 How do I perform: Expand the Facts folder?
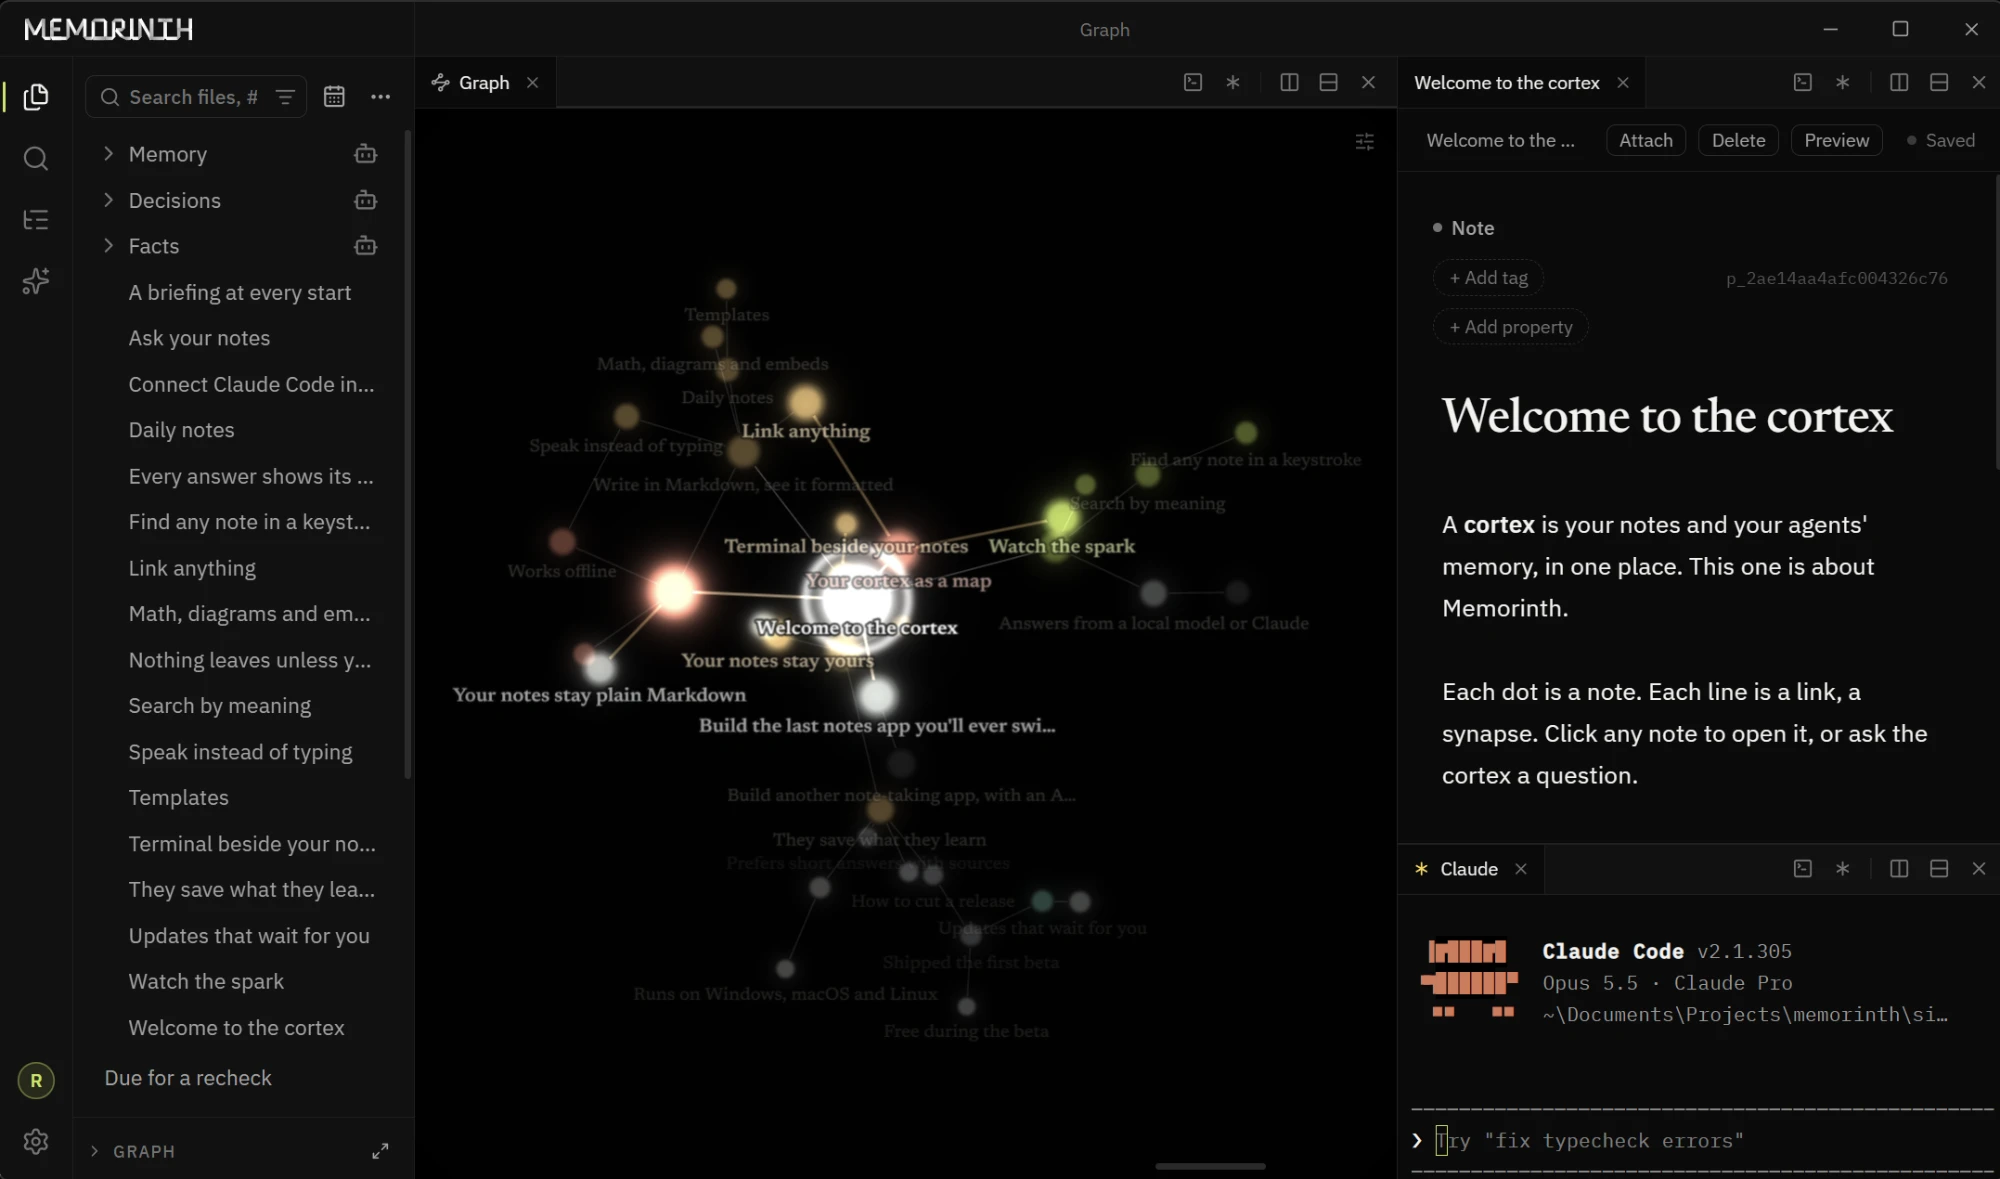coord(108,246)
